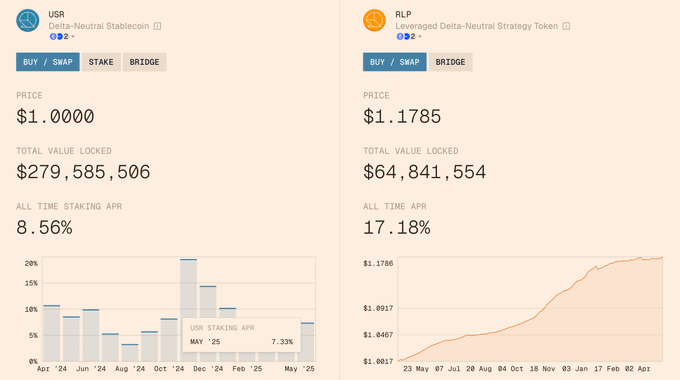Click the 7.33% tooltip APR value

coord(282,342)
